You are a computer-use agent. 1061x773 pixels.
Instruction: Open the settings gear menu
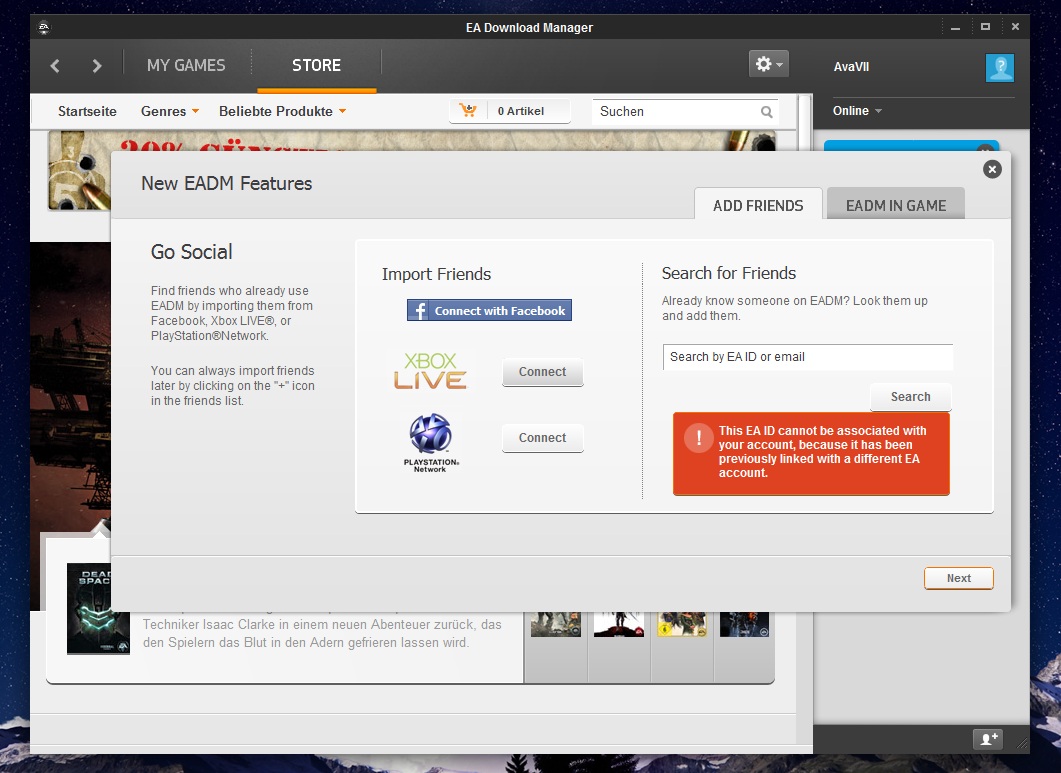click(768, 64)
